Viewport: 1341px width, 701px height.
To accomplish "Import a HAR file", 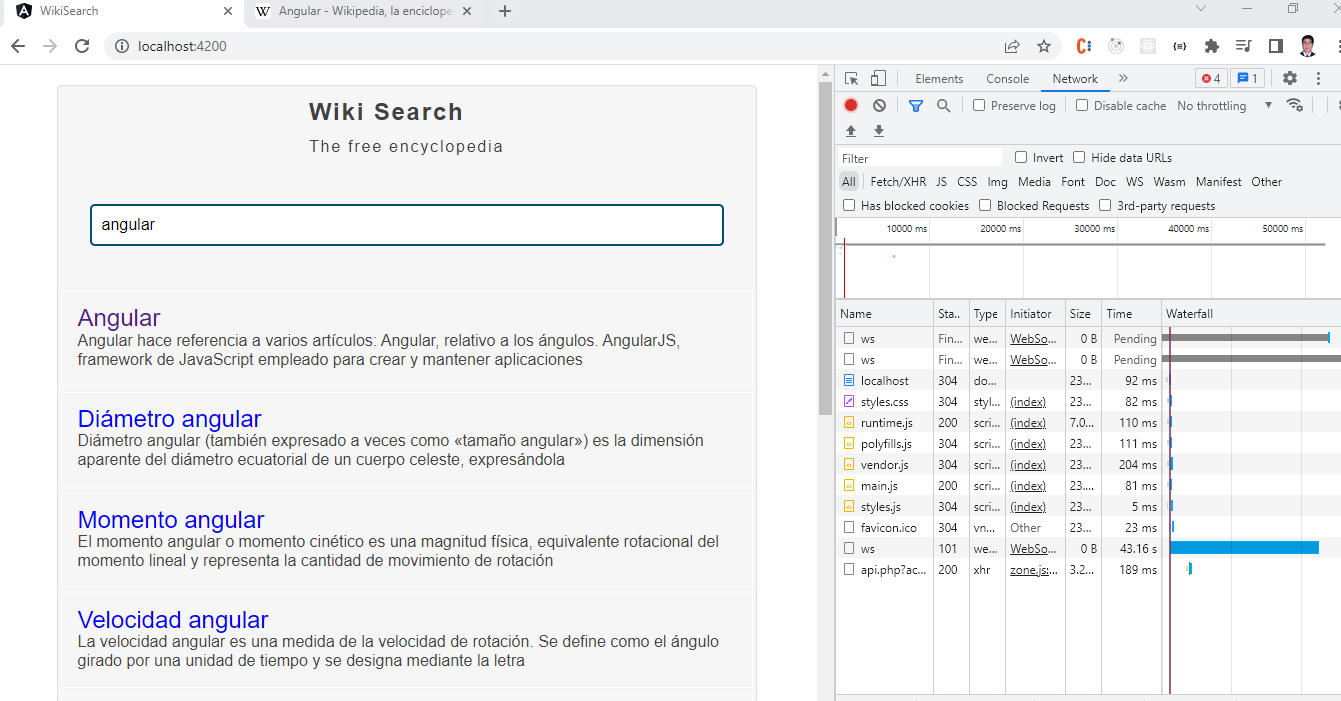I will pos(850,130).
